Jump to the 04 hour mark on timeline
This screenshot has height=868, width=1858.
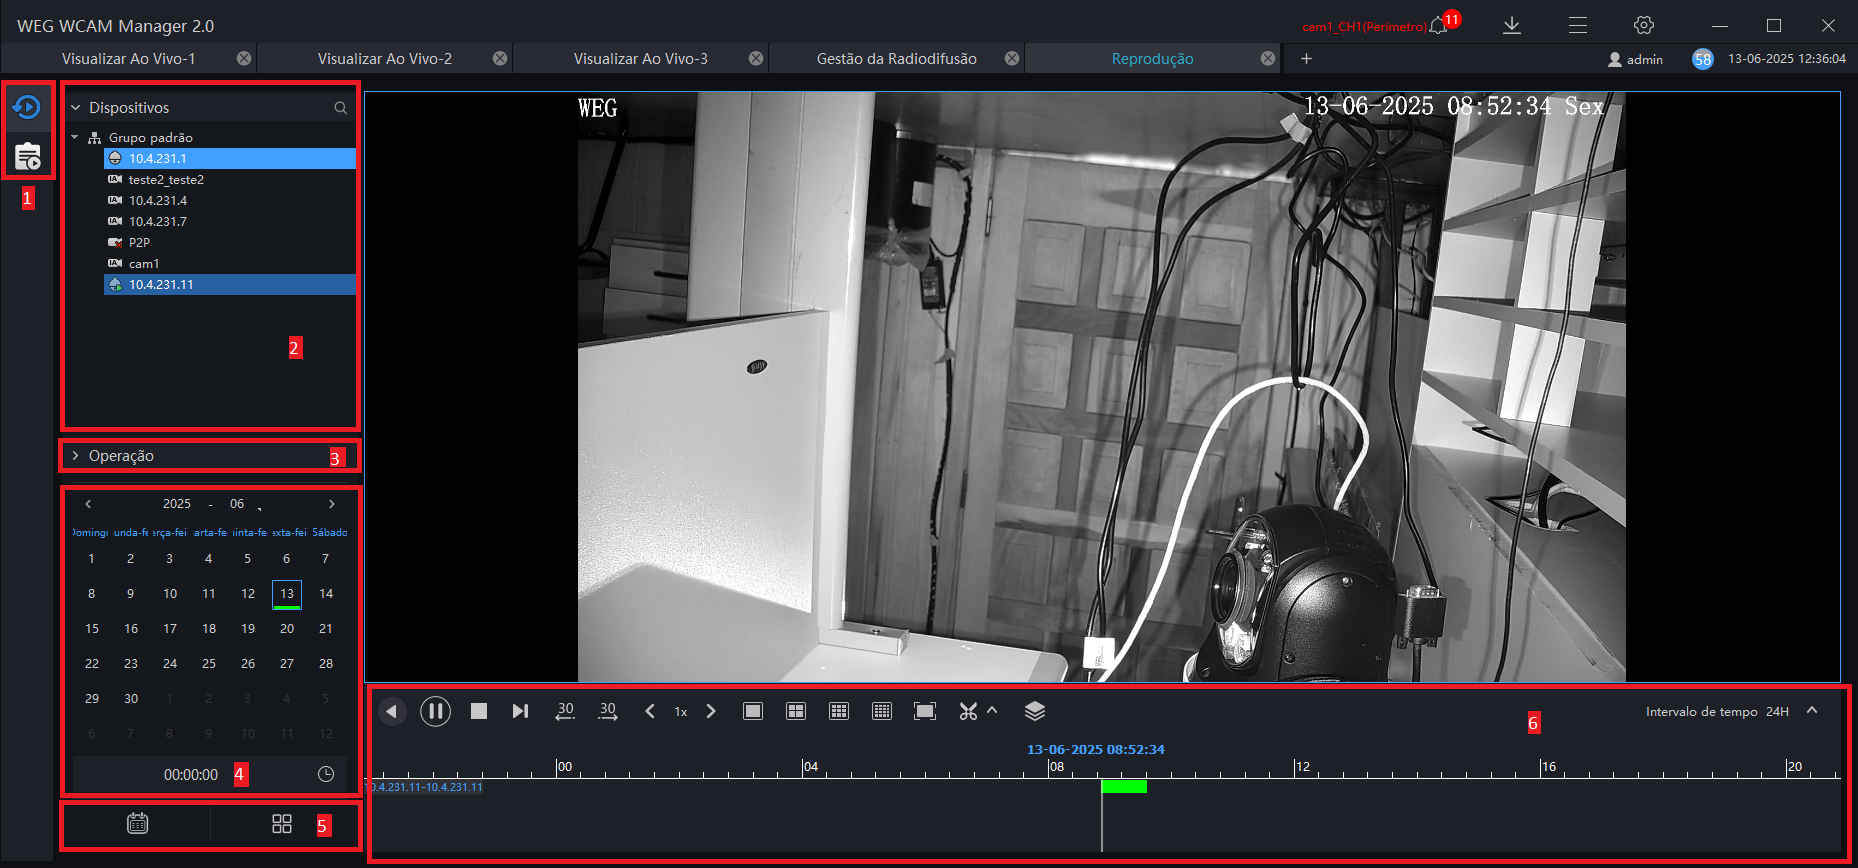[x=810, y=767]
